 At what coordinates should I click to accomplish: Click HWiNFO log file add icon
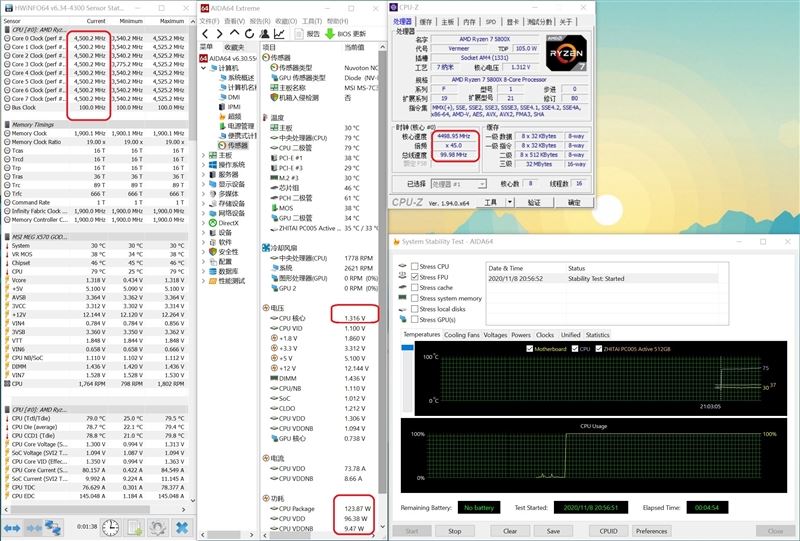[x=135, y=528]
